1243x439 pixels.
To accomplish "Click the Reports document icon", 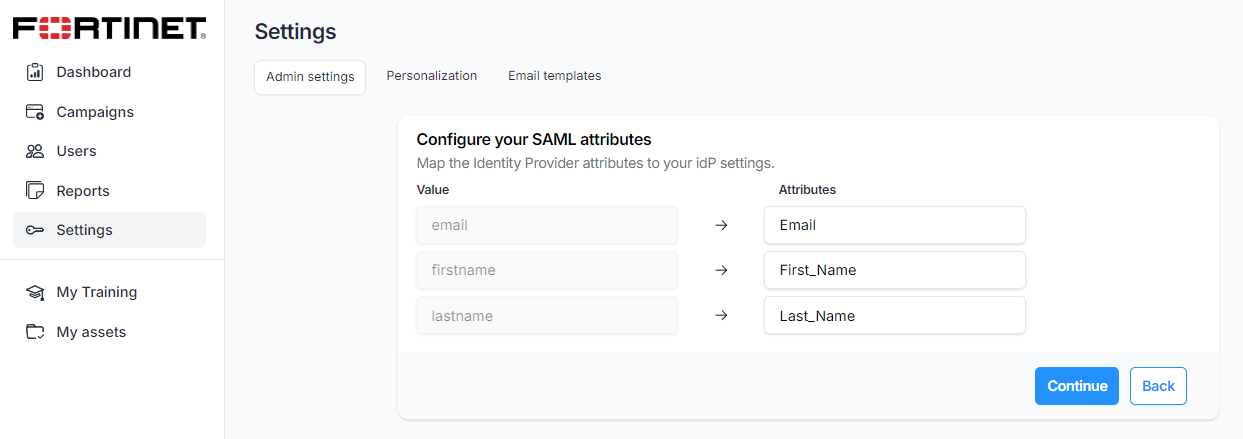I will click(35, 191).
